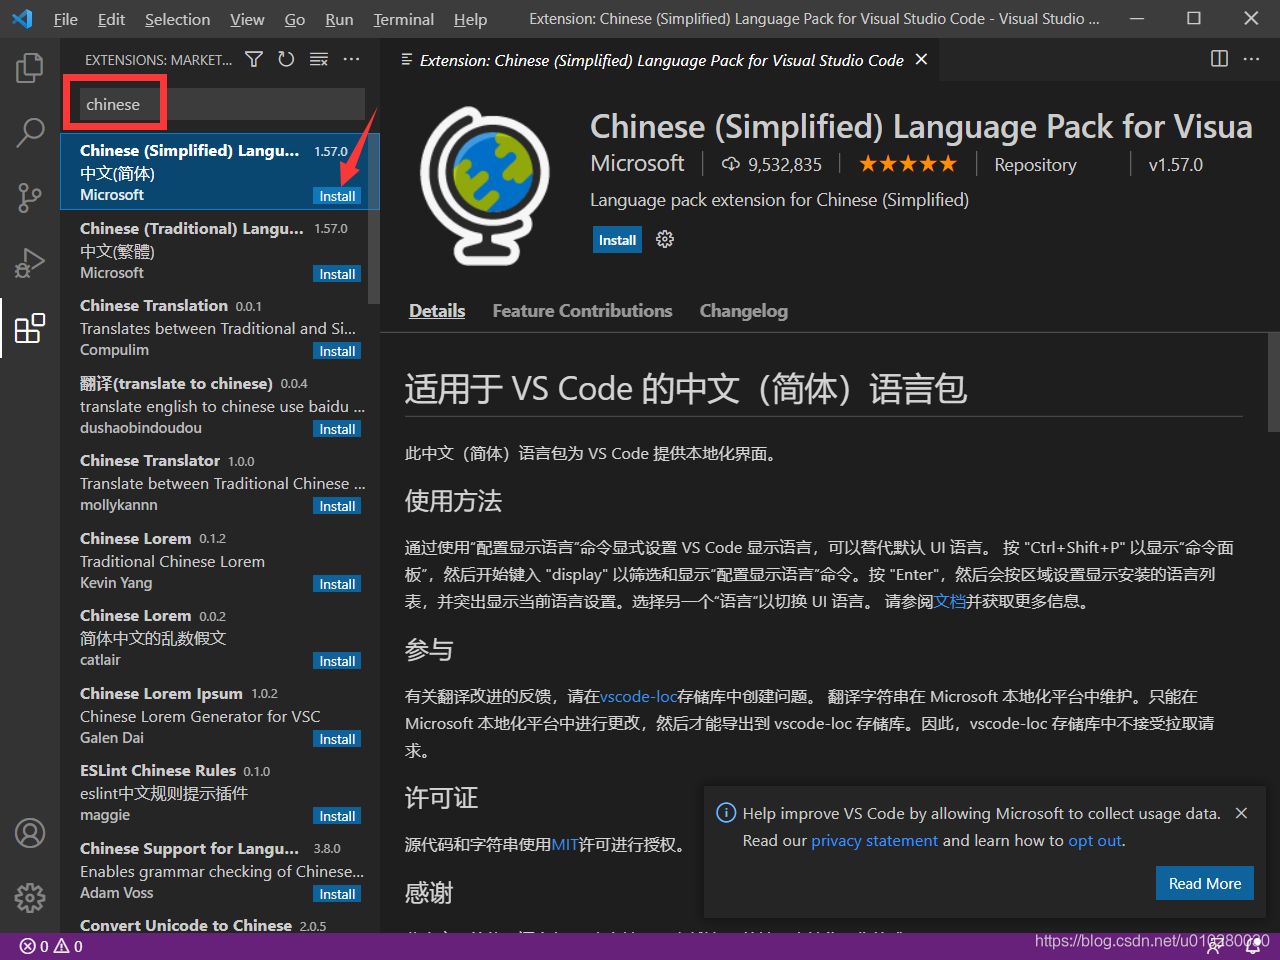Select Convert Unicode to Chinese item
This screenshot has height=960, width=1280.
[x=220, y=922]
